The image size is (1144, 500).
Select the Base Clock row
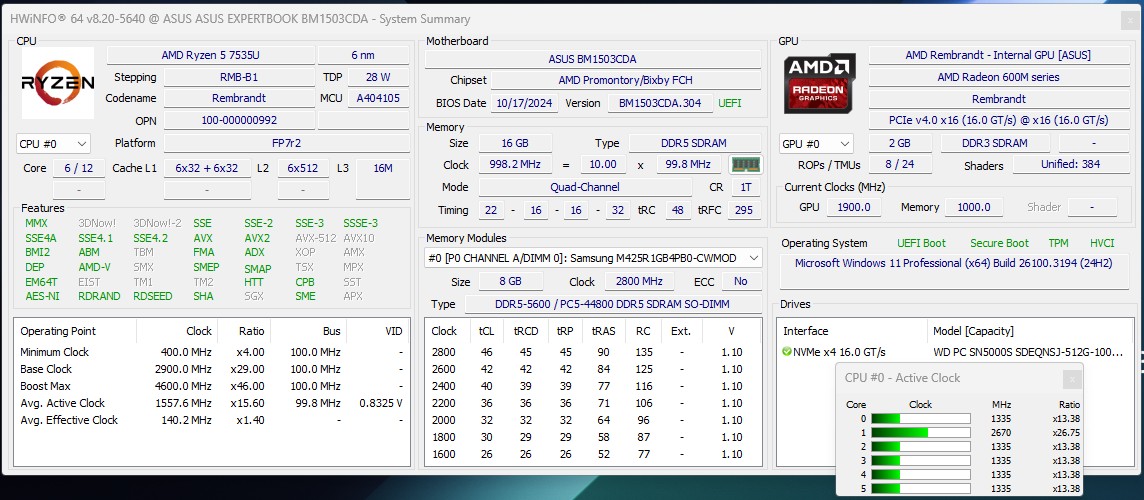pyautogui.click(x=212, y=369)
